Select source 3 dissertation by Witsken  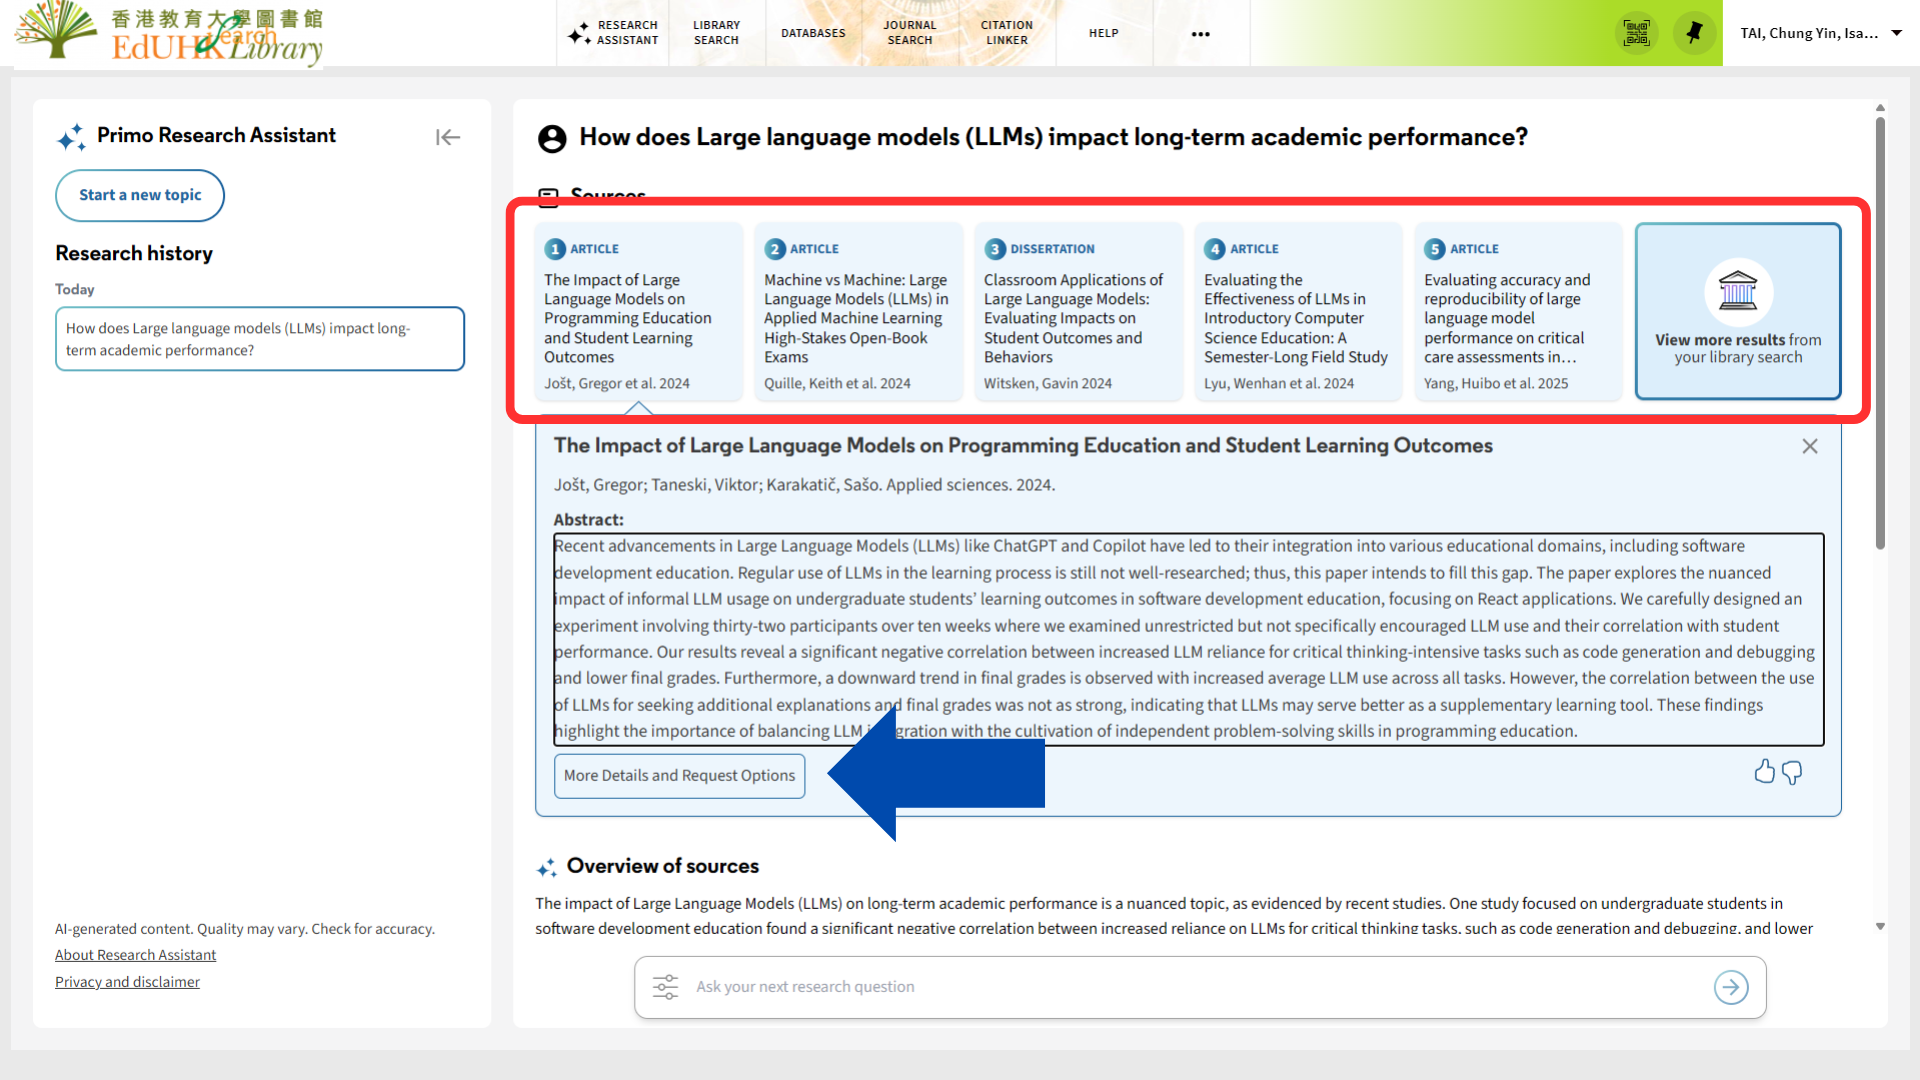[1078, 311]
